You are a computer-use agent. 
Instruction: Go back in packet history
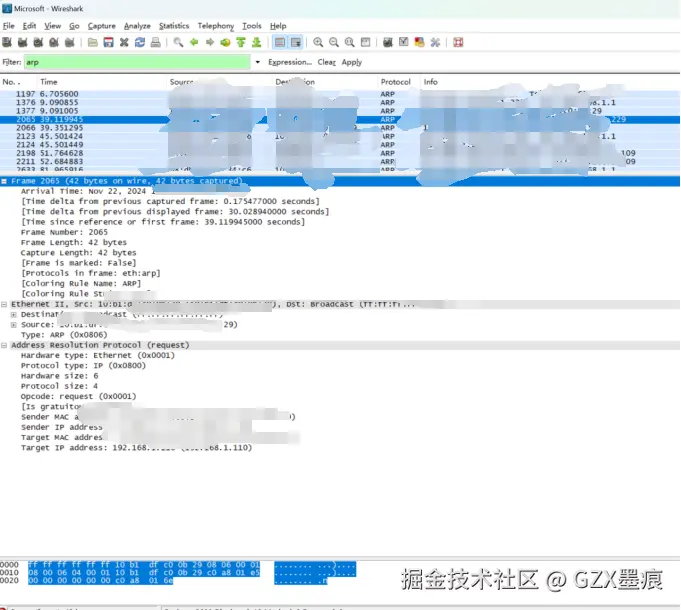pyautogui.click(x=194, y=42)
